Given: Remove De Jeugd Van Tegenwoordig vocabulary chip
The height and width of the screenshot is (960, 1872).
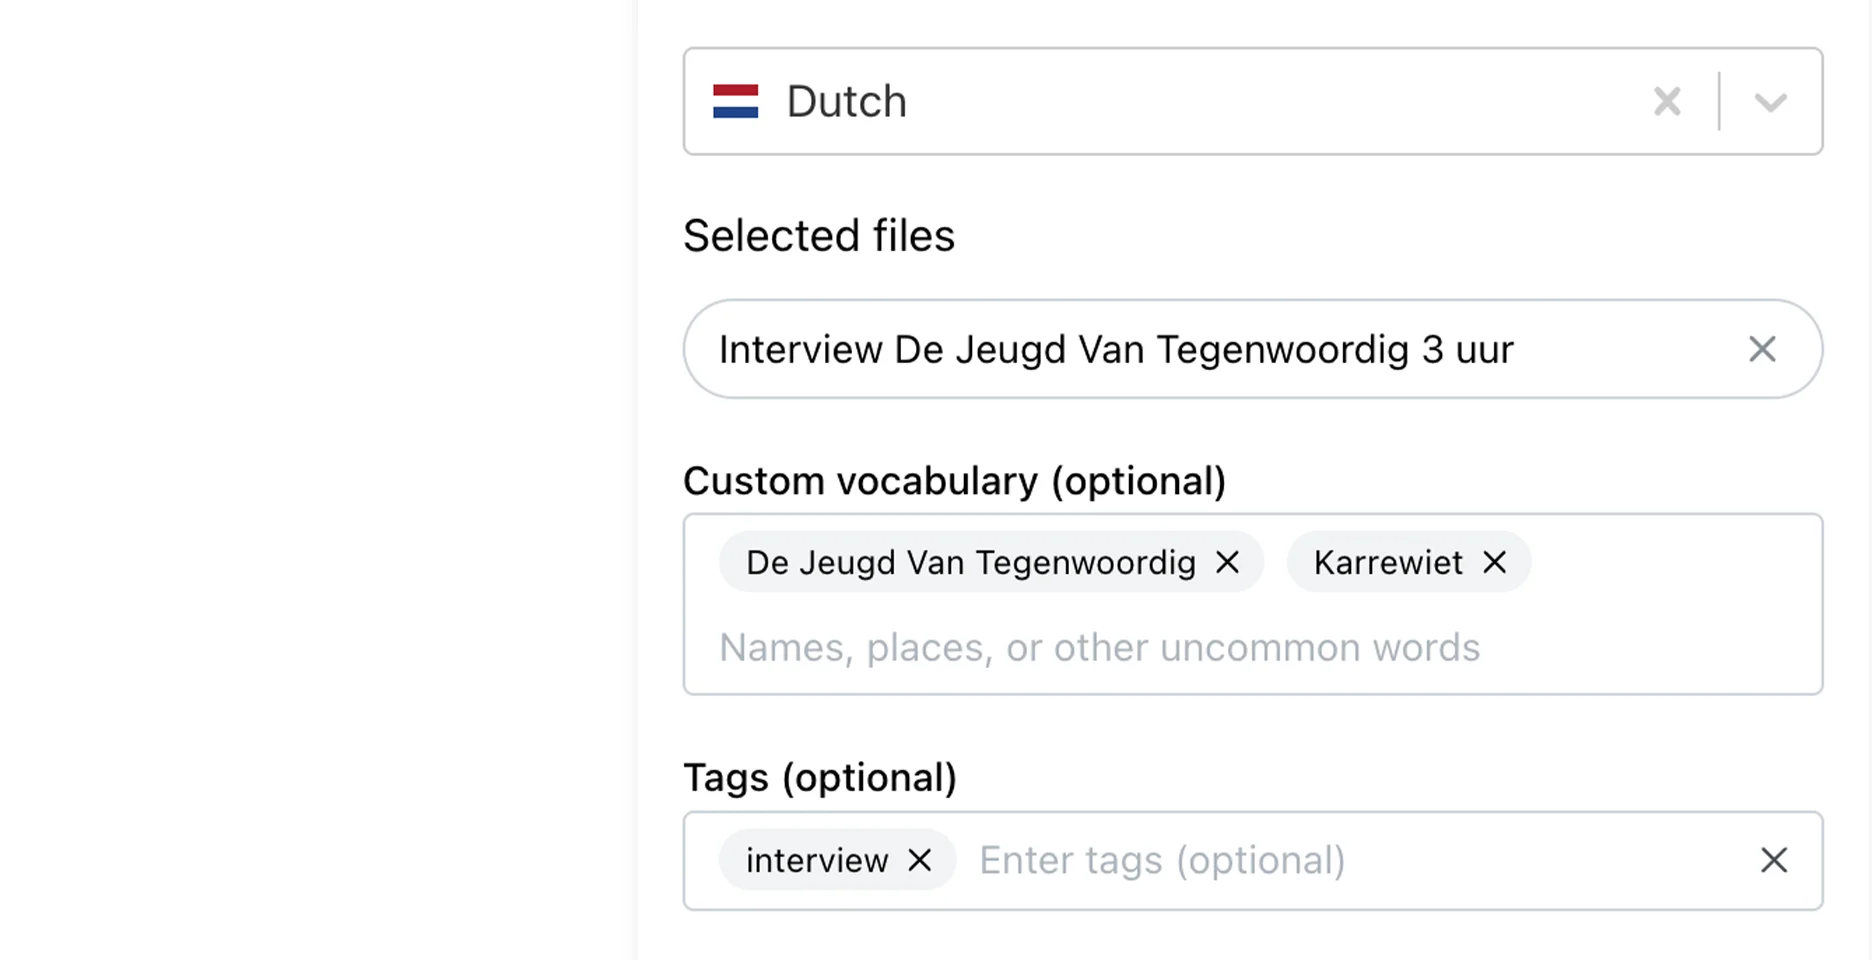Looking at the screenshot, I should [x=1227, y=562].
